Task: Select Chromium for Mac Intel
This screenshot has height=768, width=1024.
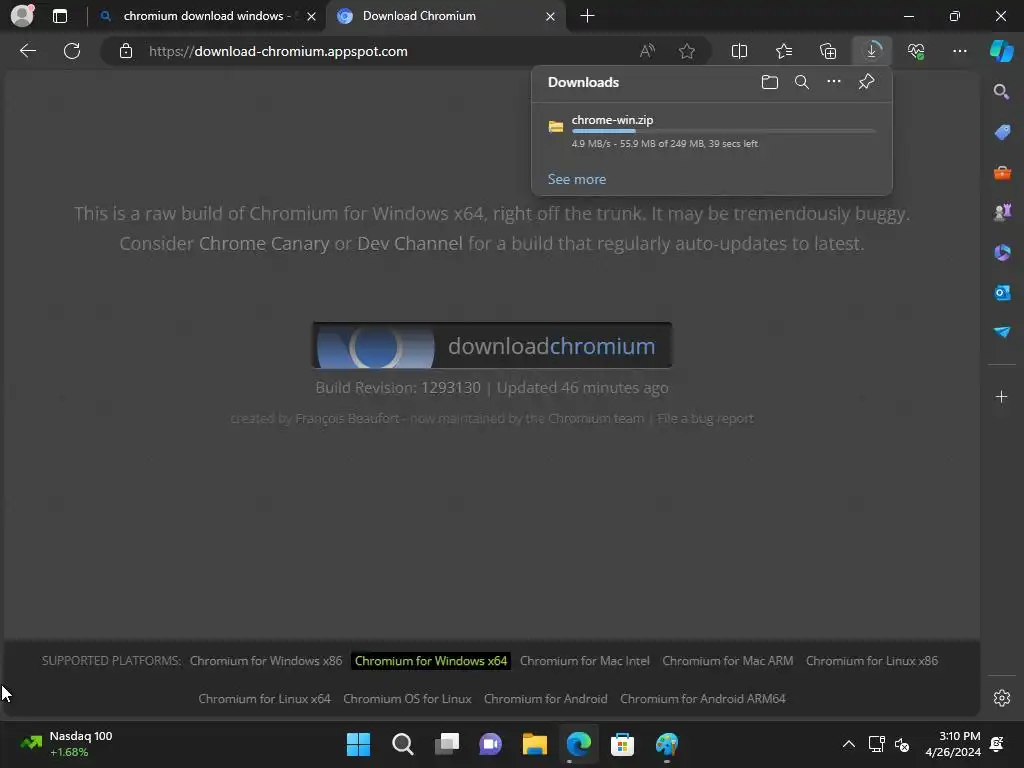Action: pos(584,661)
